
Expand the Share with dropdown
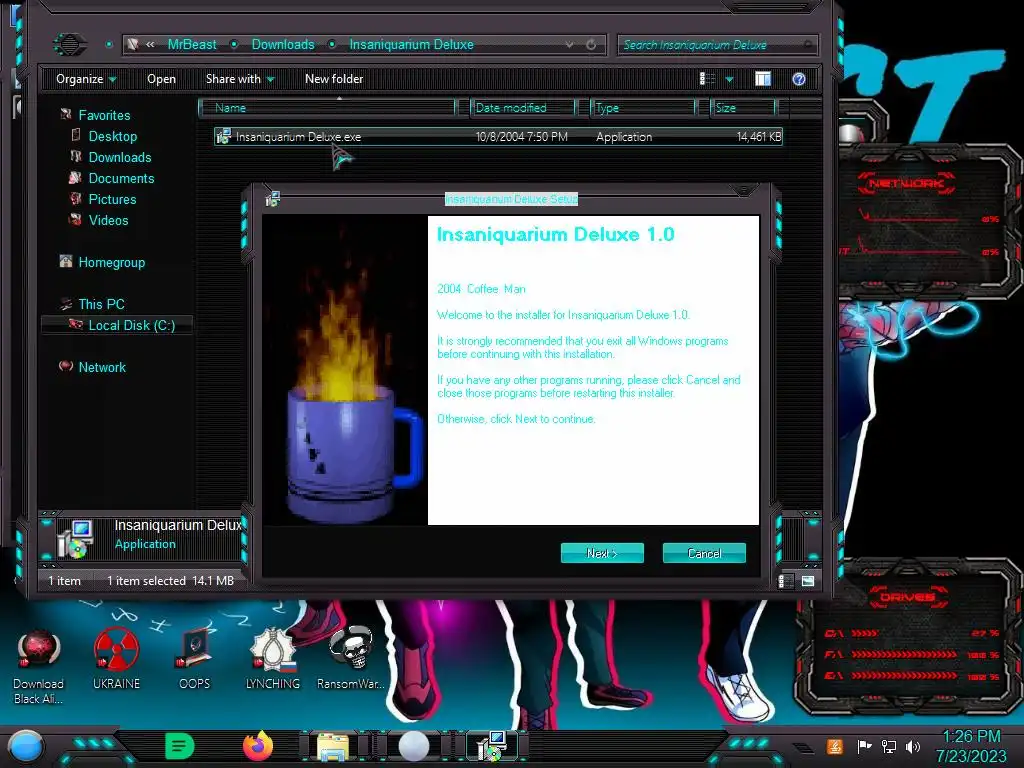pos(240,79)
